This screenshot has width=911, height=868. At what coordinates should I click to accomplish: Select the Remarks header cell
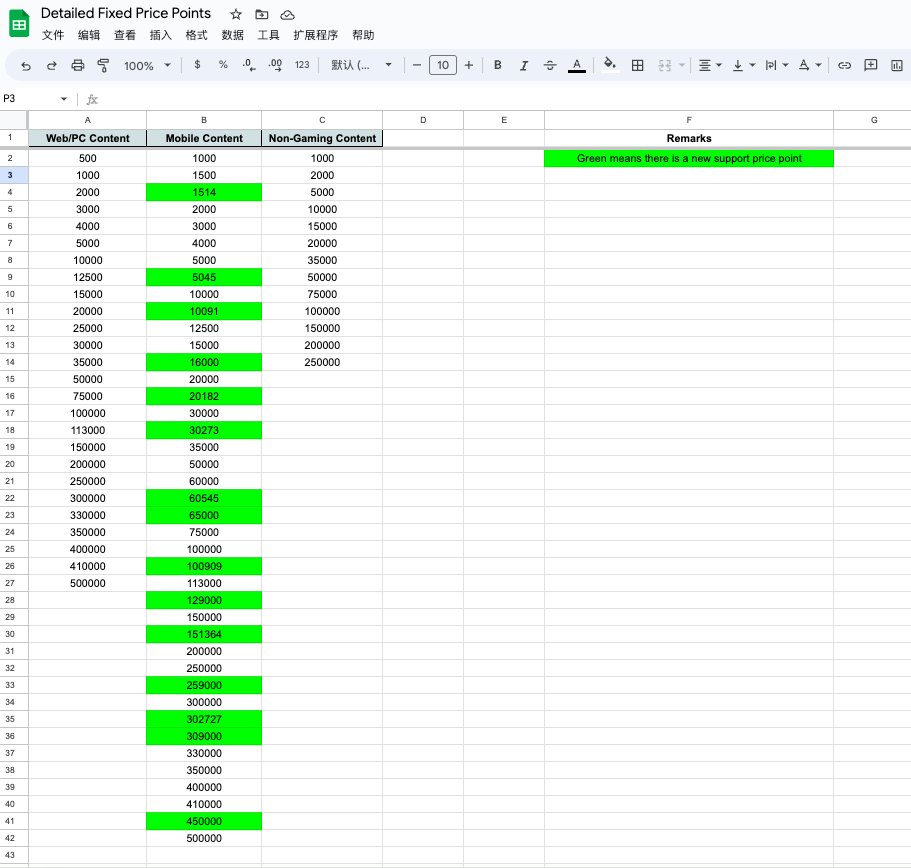click(x=689, y=138)
